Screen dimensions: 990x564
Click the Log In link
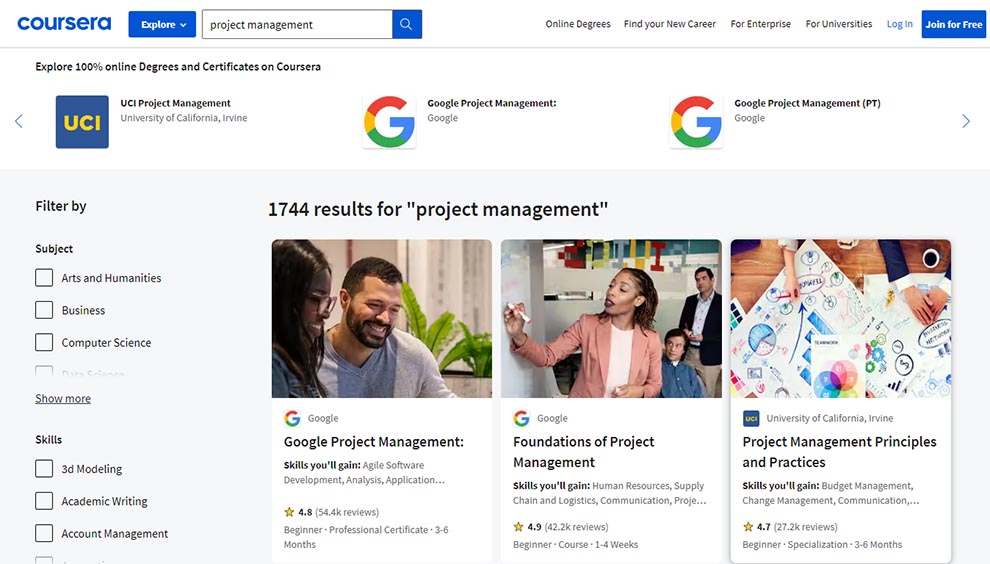click(900, 24)
